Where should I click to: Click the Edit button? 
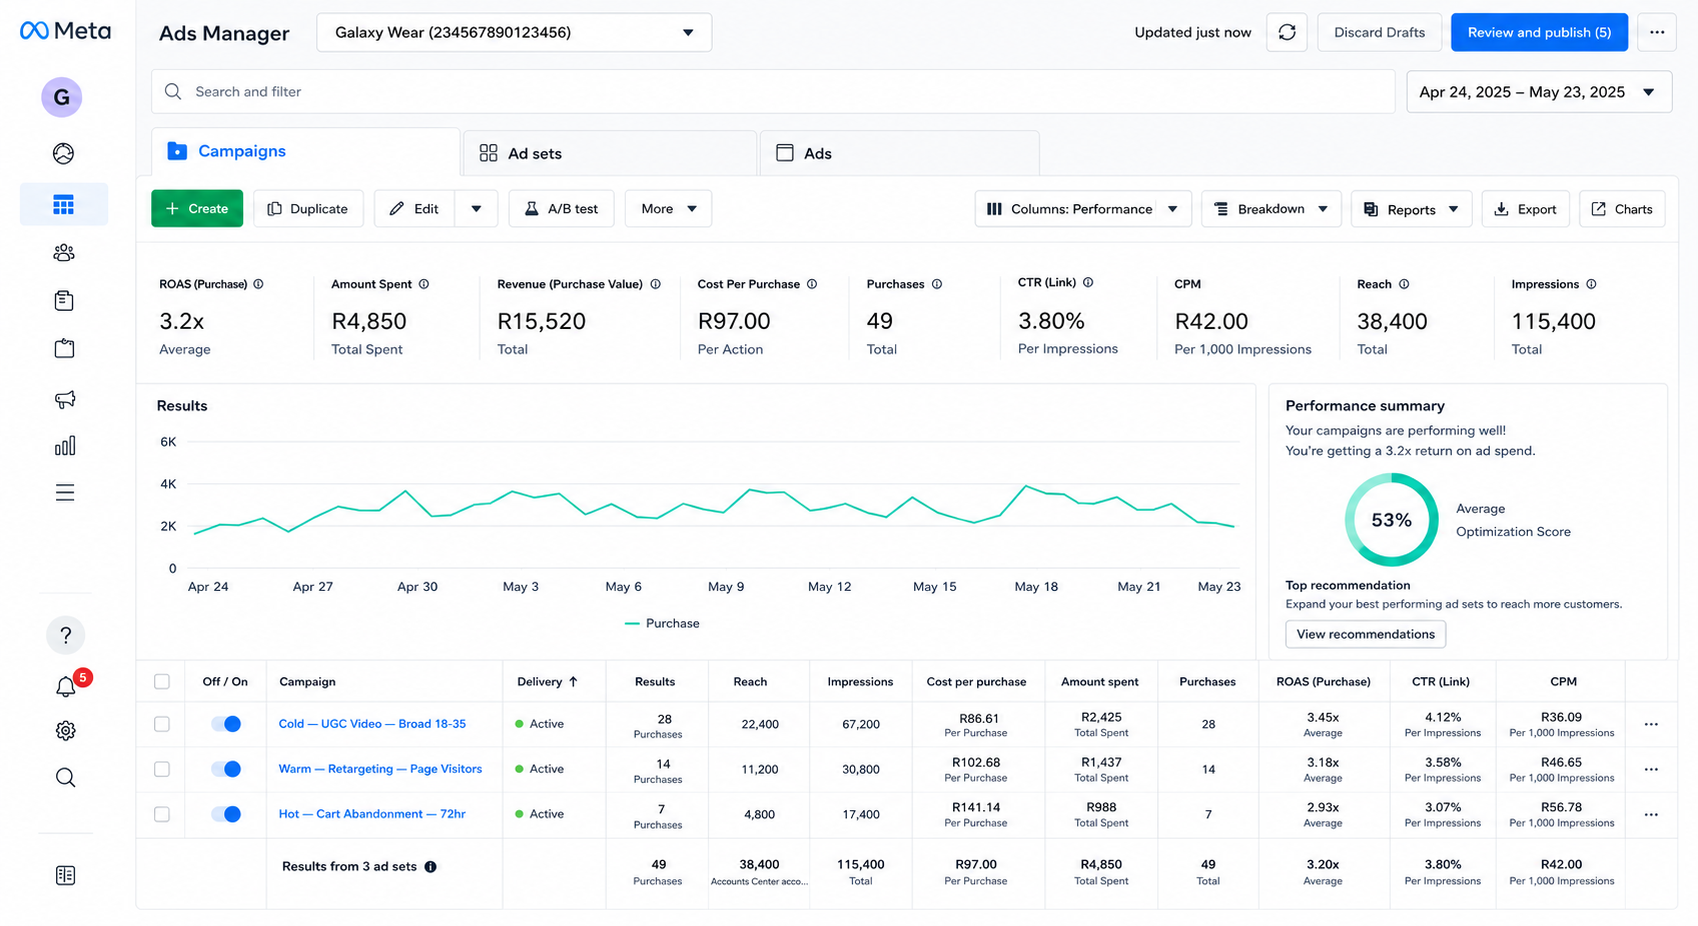[414, 209]
